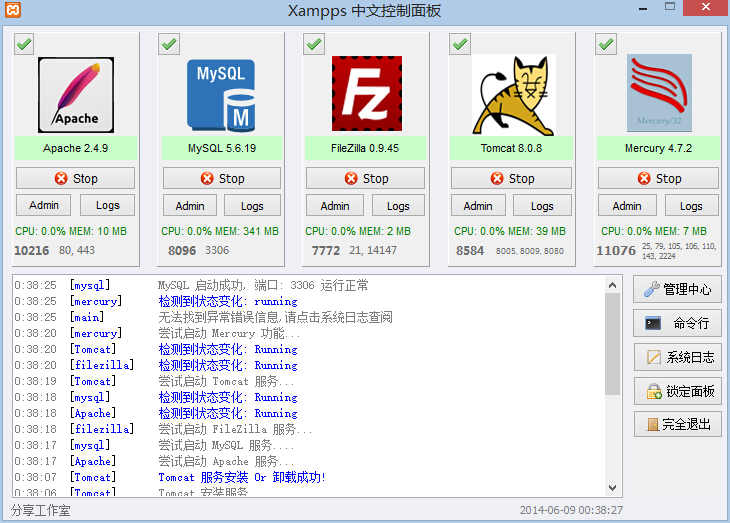Click the 完全退出 exit button

click(x=677, y=424)
